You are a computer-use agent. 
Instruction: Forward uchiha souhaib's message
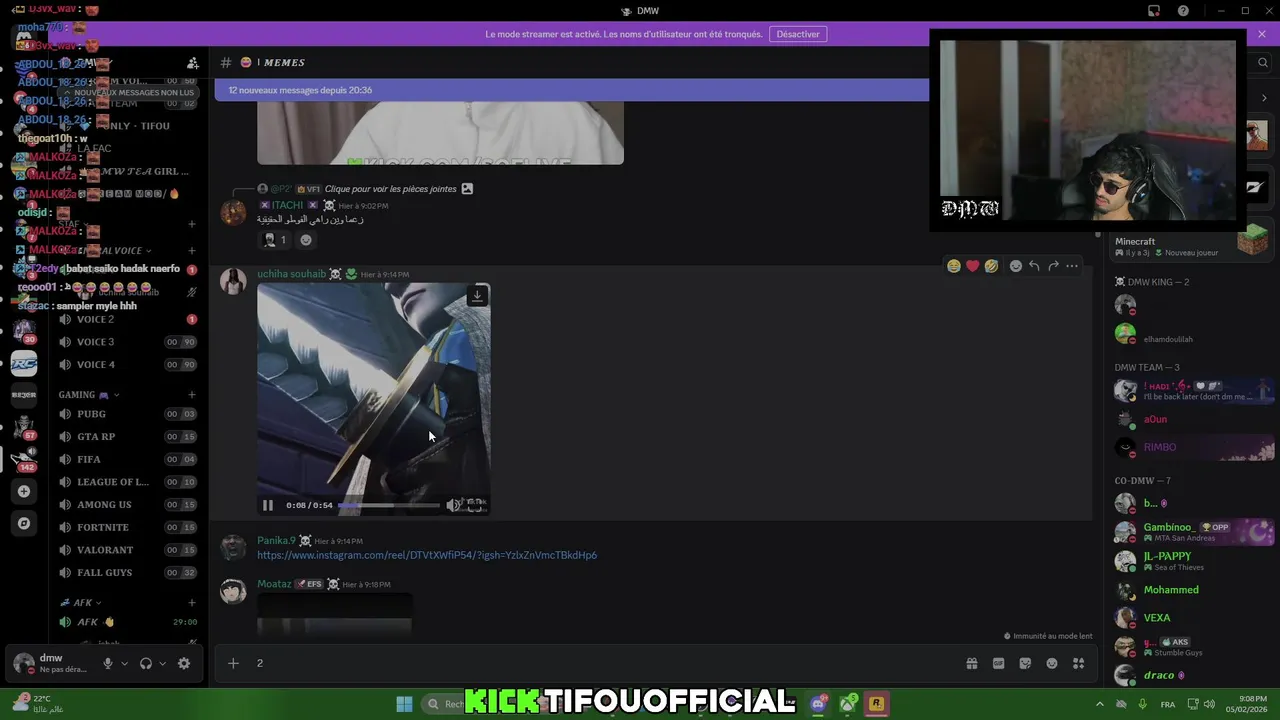tap(1053, 266)
